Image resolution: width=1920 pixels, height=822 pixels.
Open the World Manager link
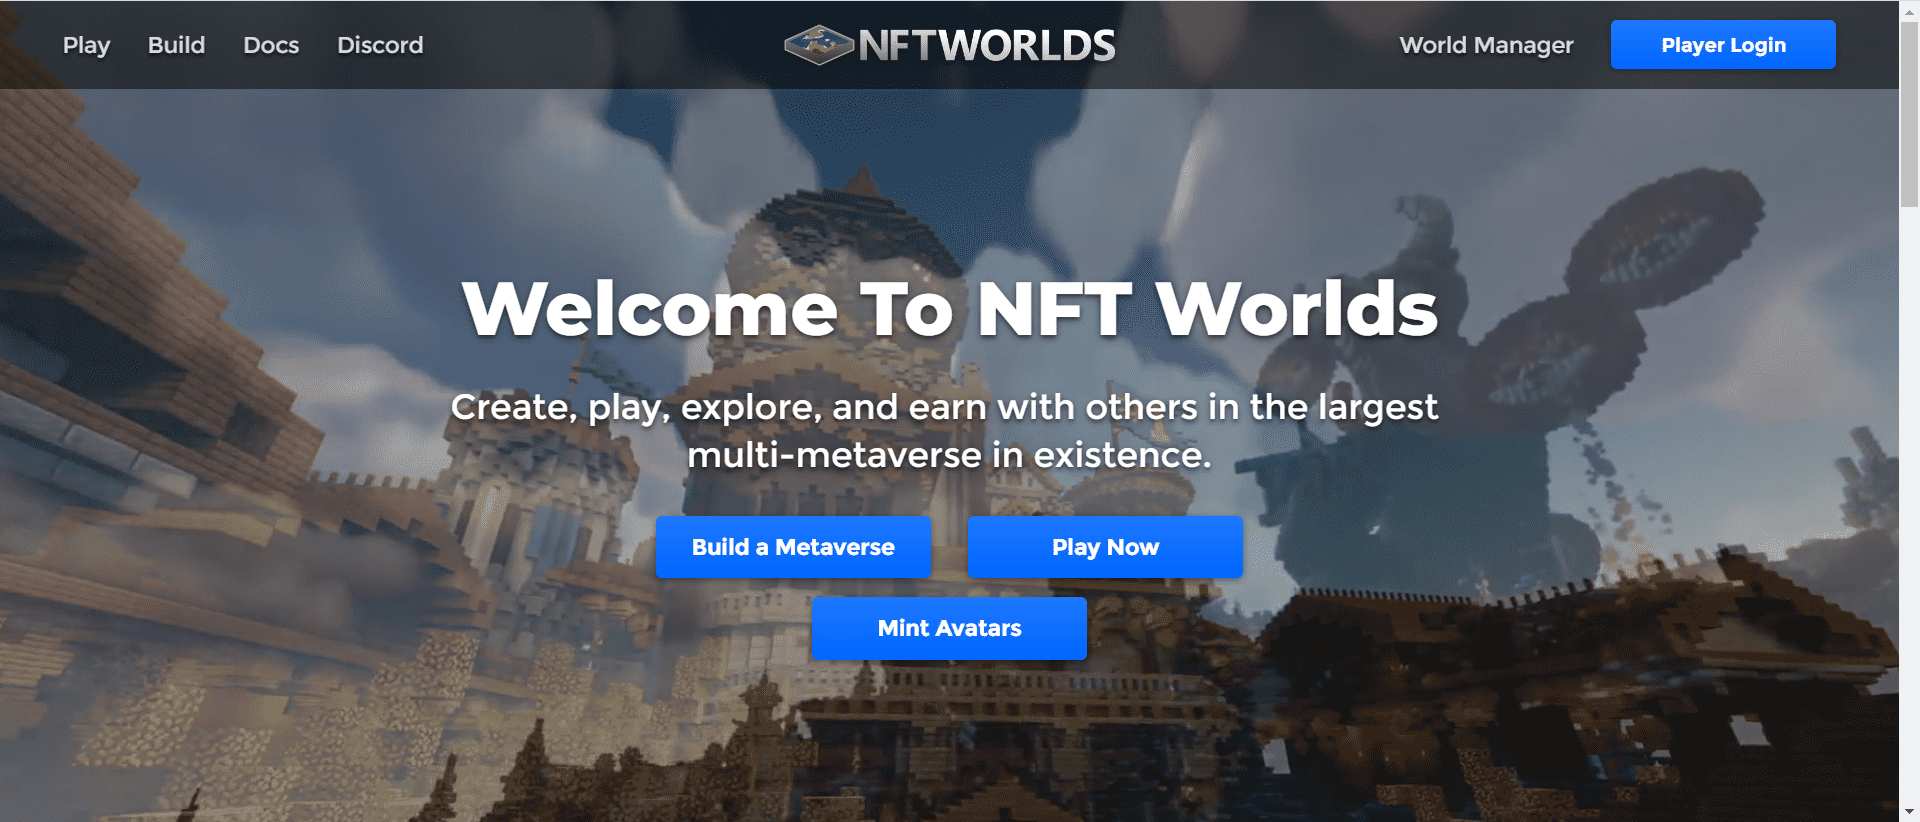(x=1486, y=45)
